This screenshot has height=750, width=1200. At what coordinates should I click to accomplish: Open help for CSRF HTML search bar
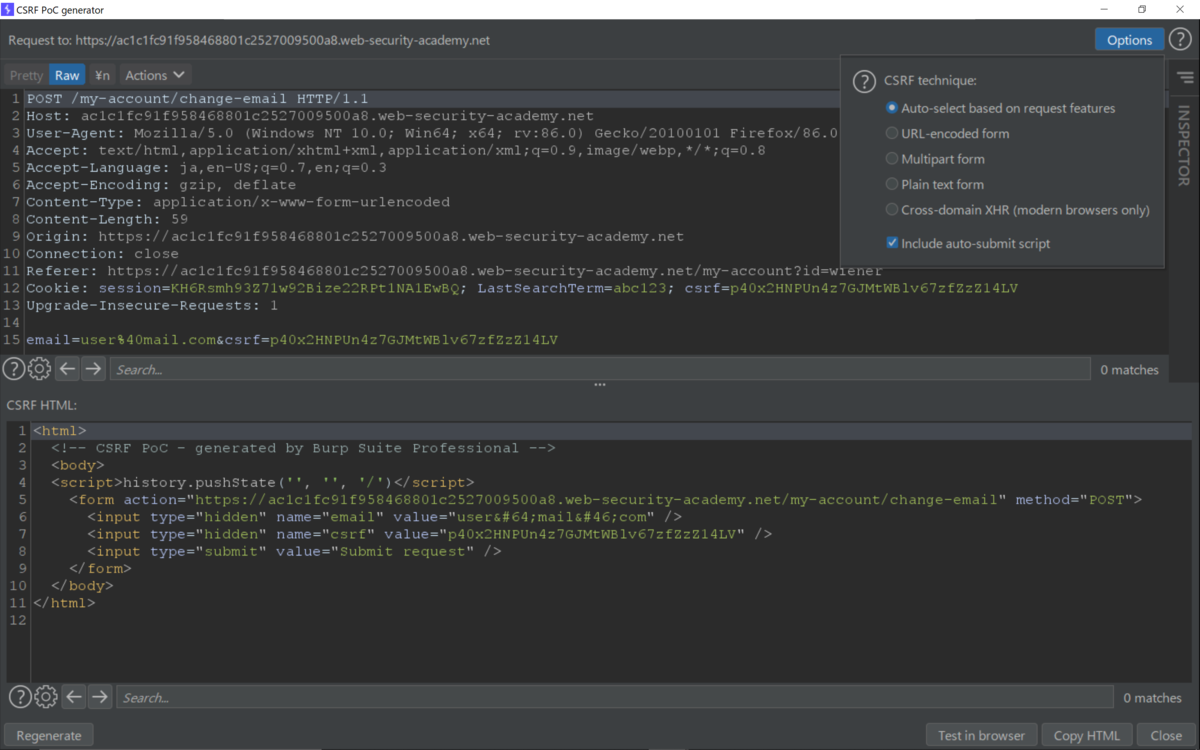click(20, 697)
